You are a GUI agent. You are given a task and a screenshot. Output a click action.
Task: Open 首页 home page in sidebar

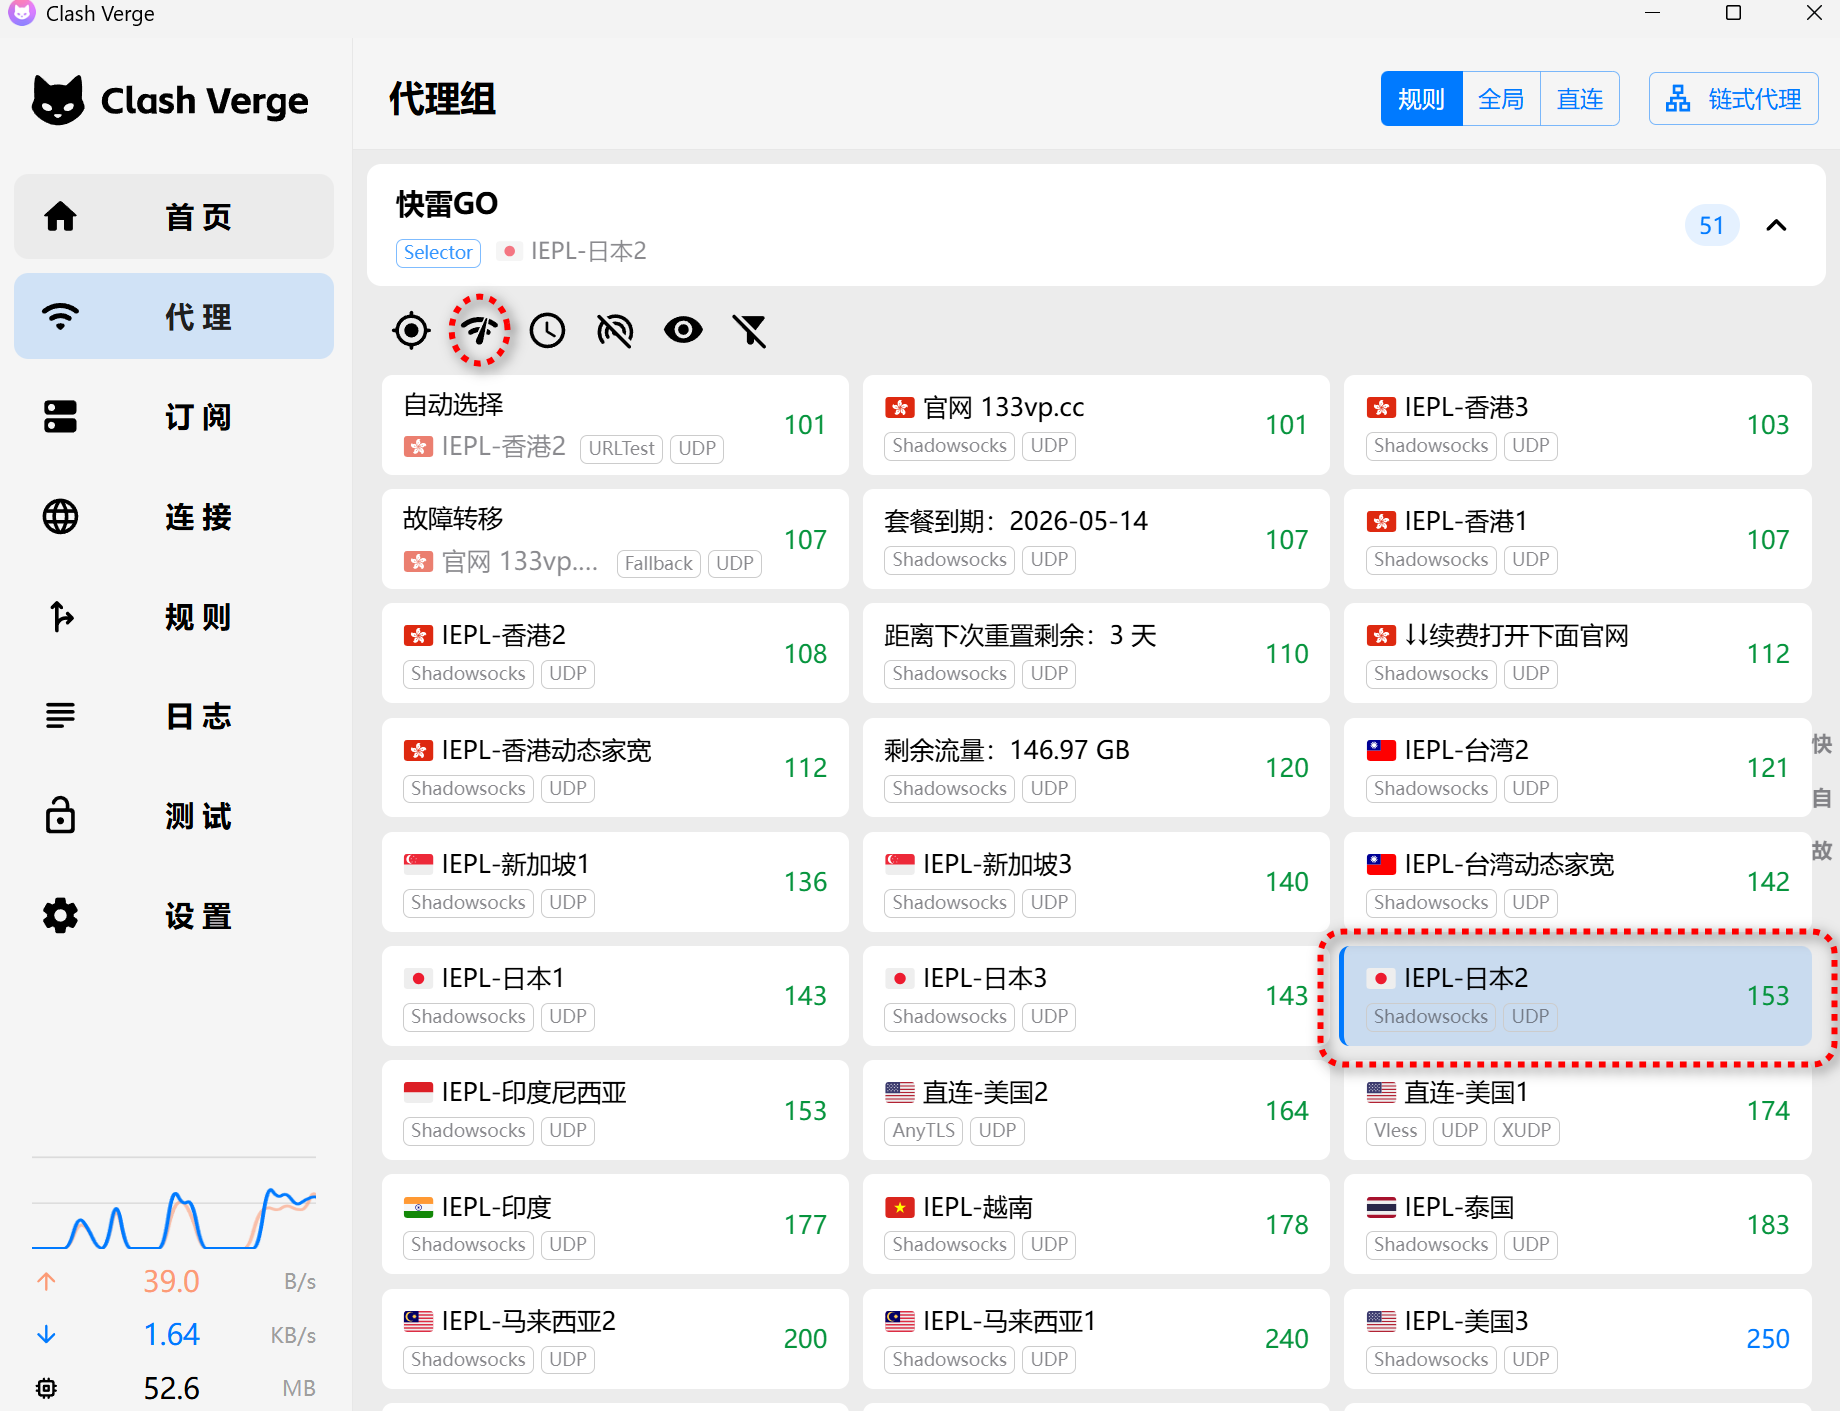[x=174, y=217]
